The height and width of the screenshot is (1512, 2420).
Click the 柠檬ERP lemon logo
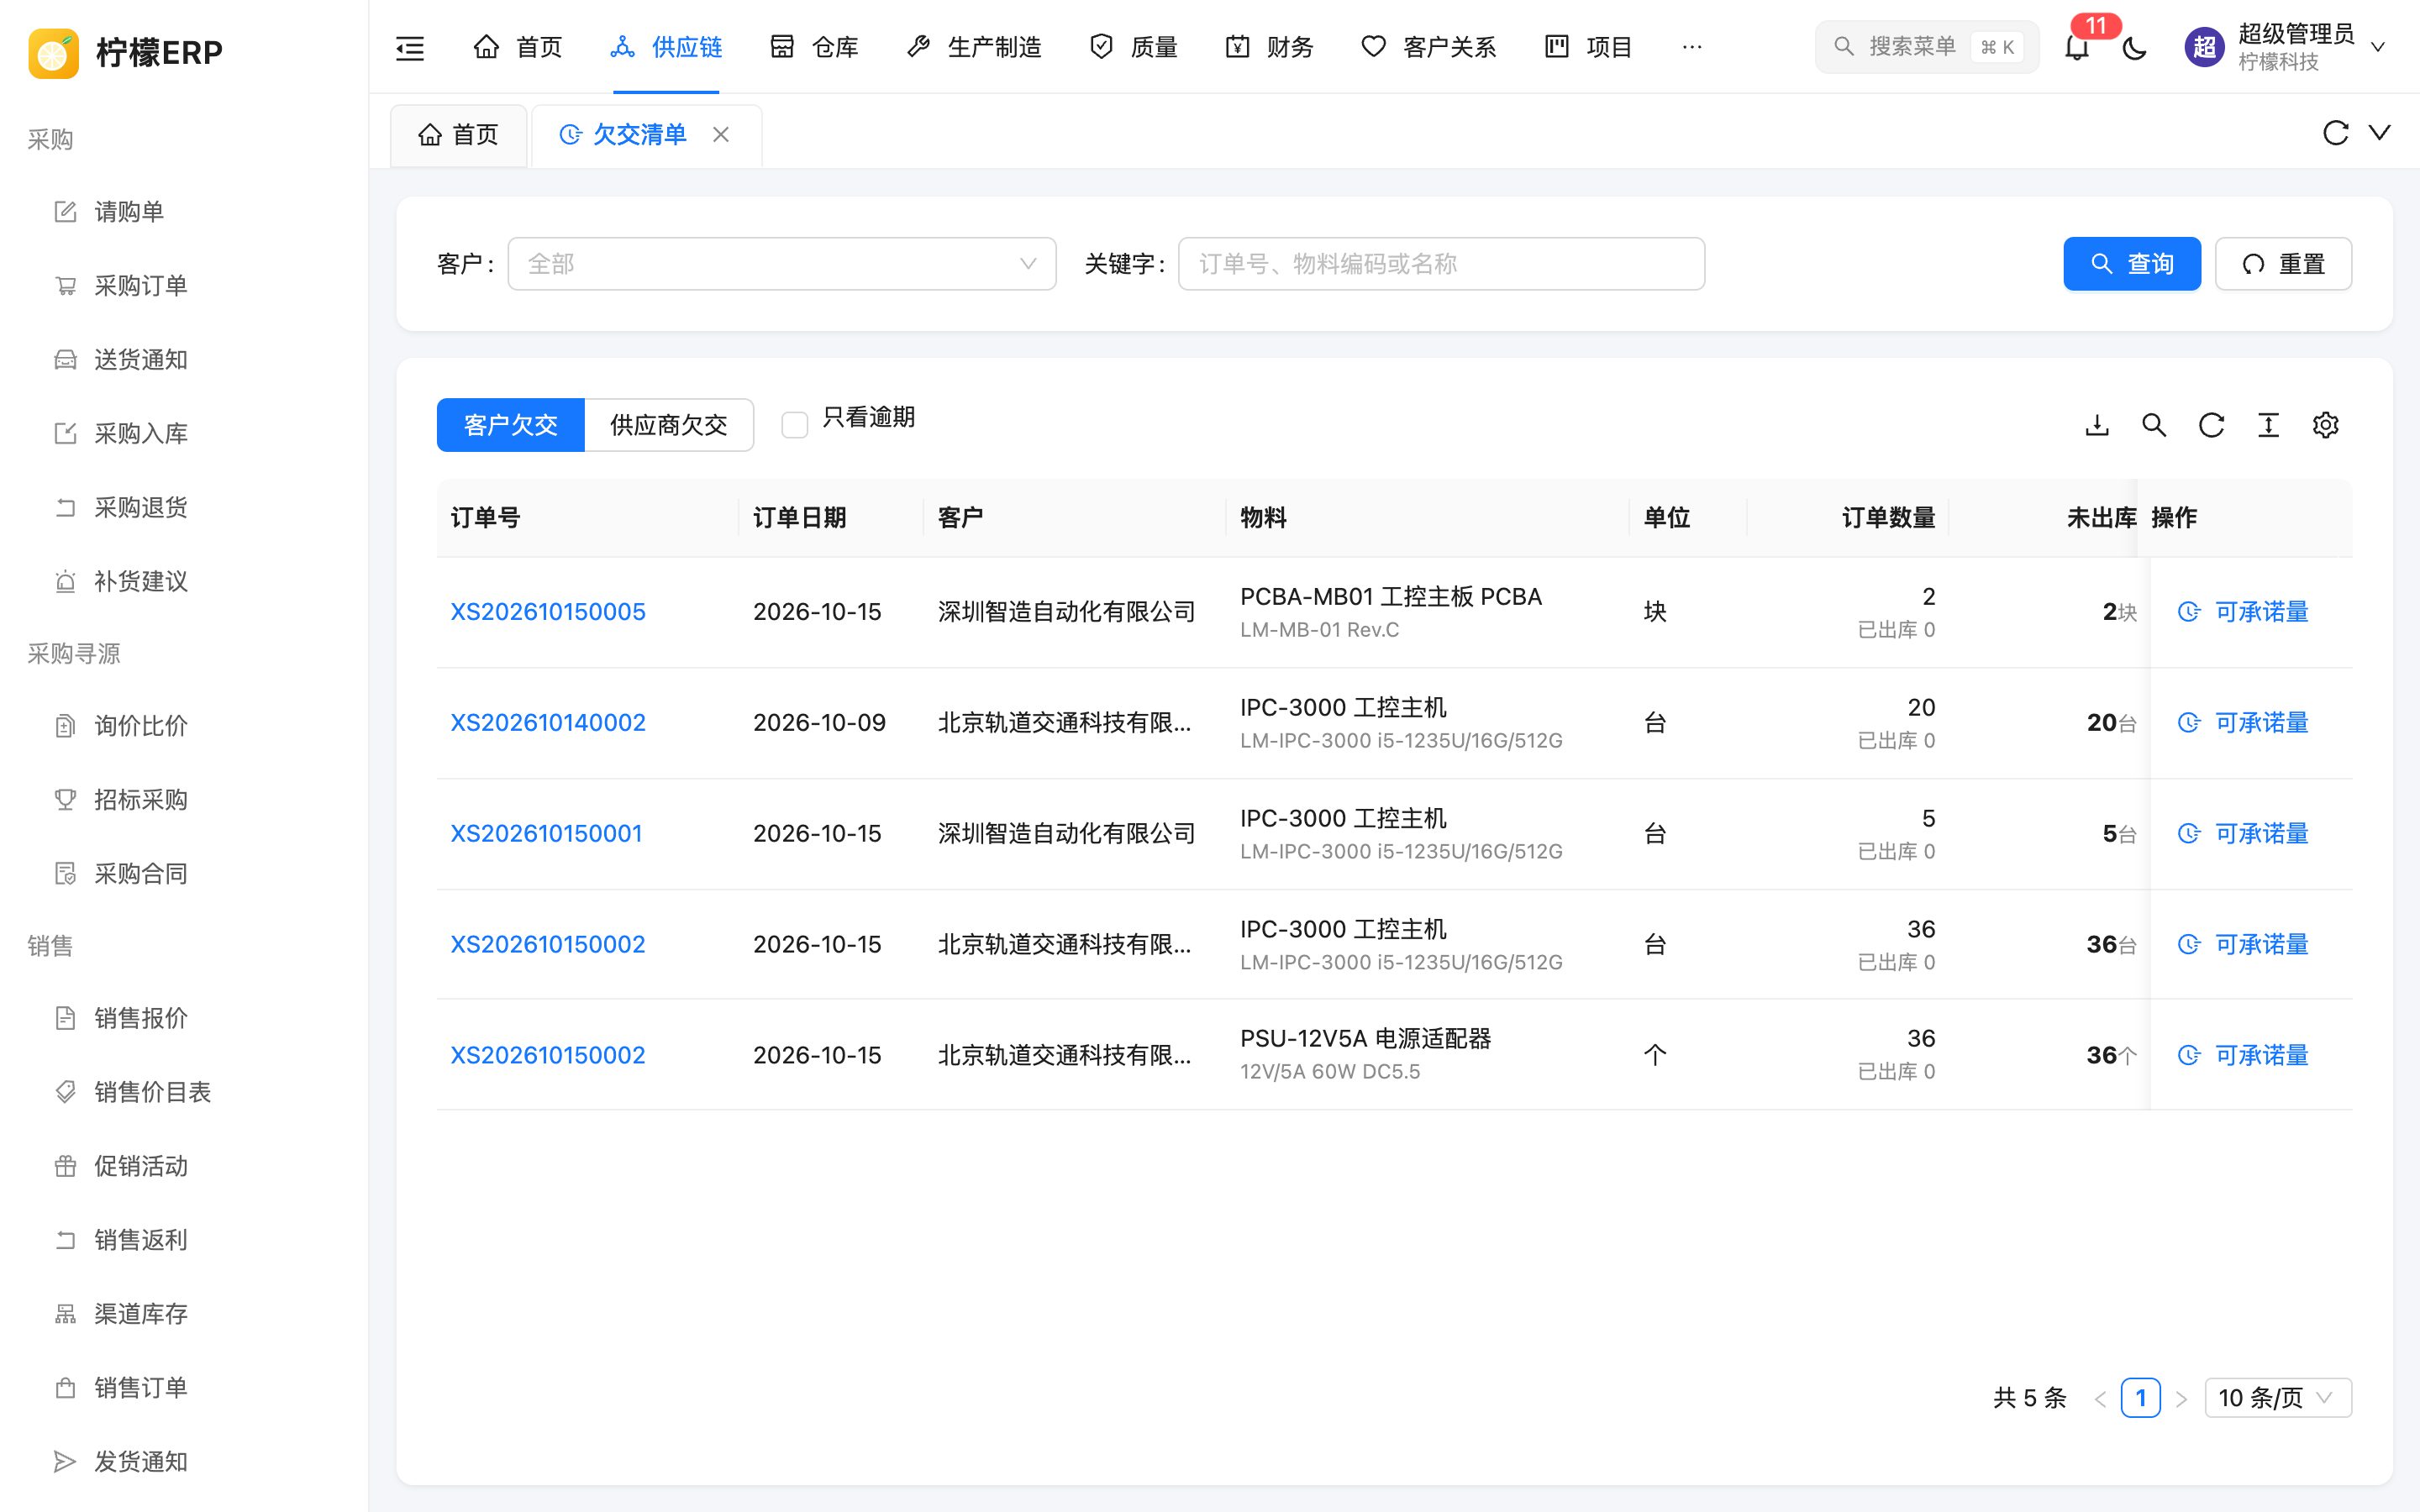[x=54, y=52]
